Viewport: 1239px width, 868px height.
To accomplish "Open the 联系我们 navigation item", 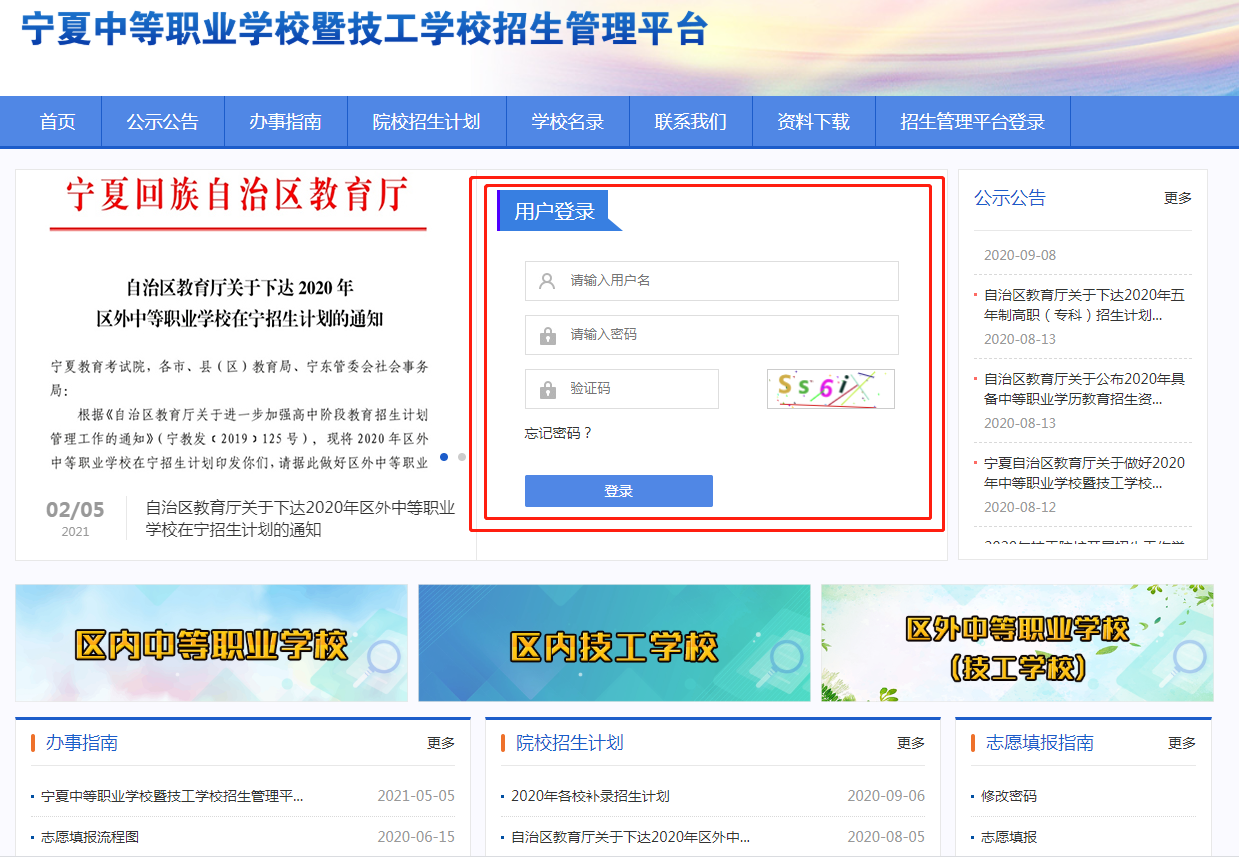I will click(691, 122).
